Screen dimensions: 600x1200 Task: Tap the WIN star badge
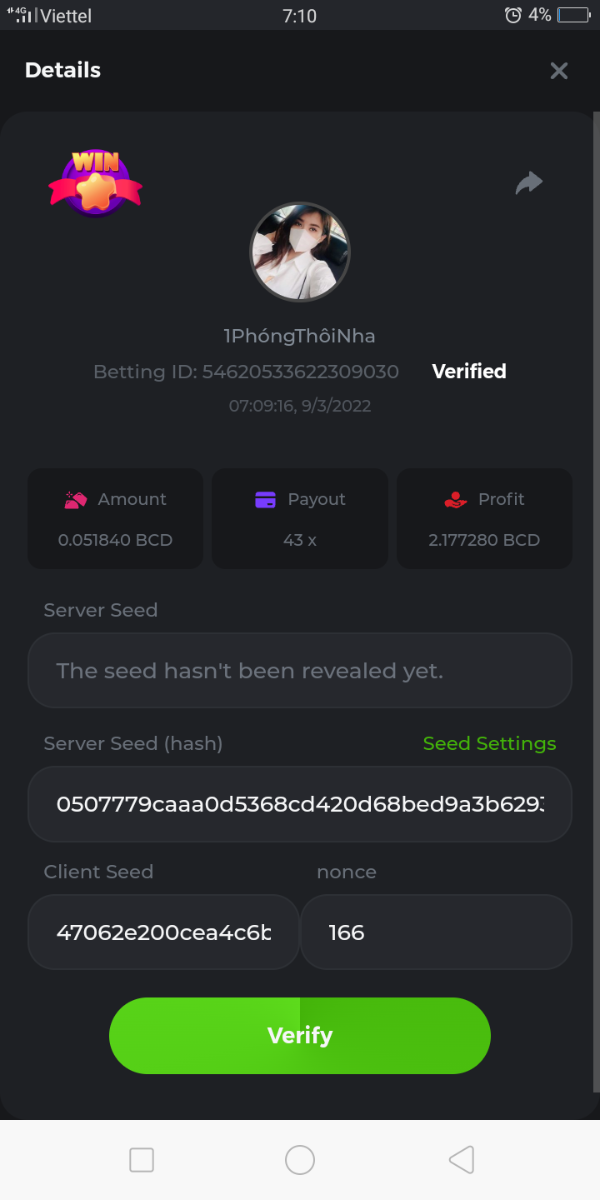96,180
